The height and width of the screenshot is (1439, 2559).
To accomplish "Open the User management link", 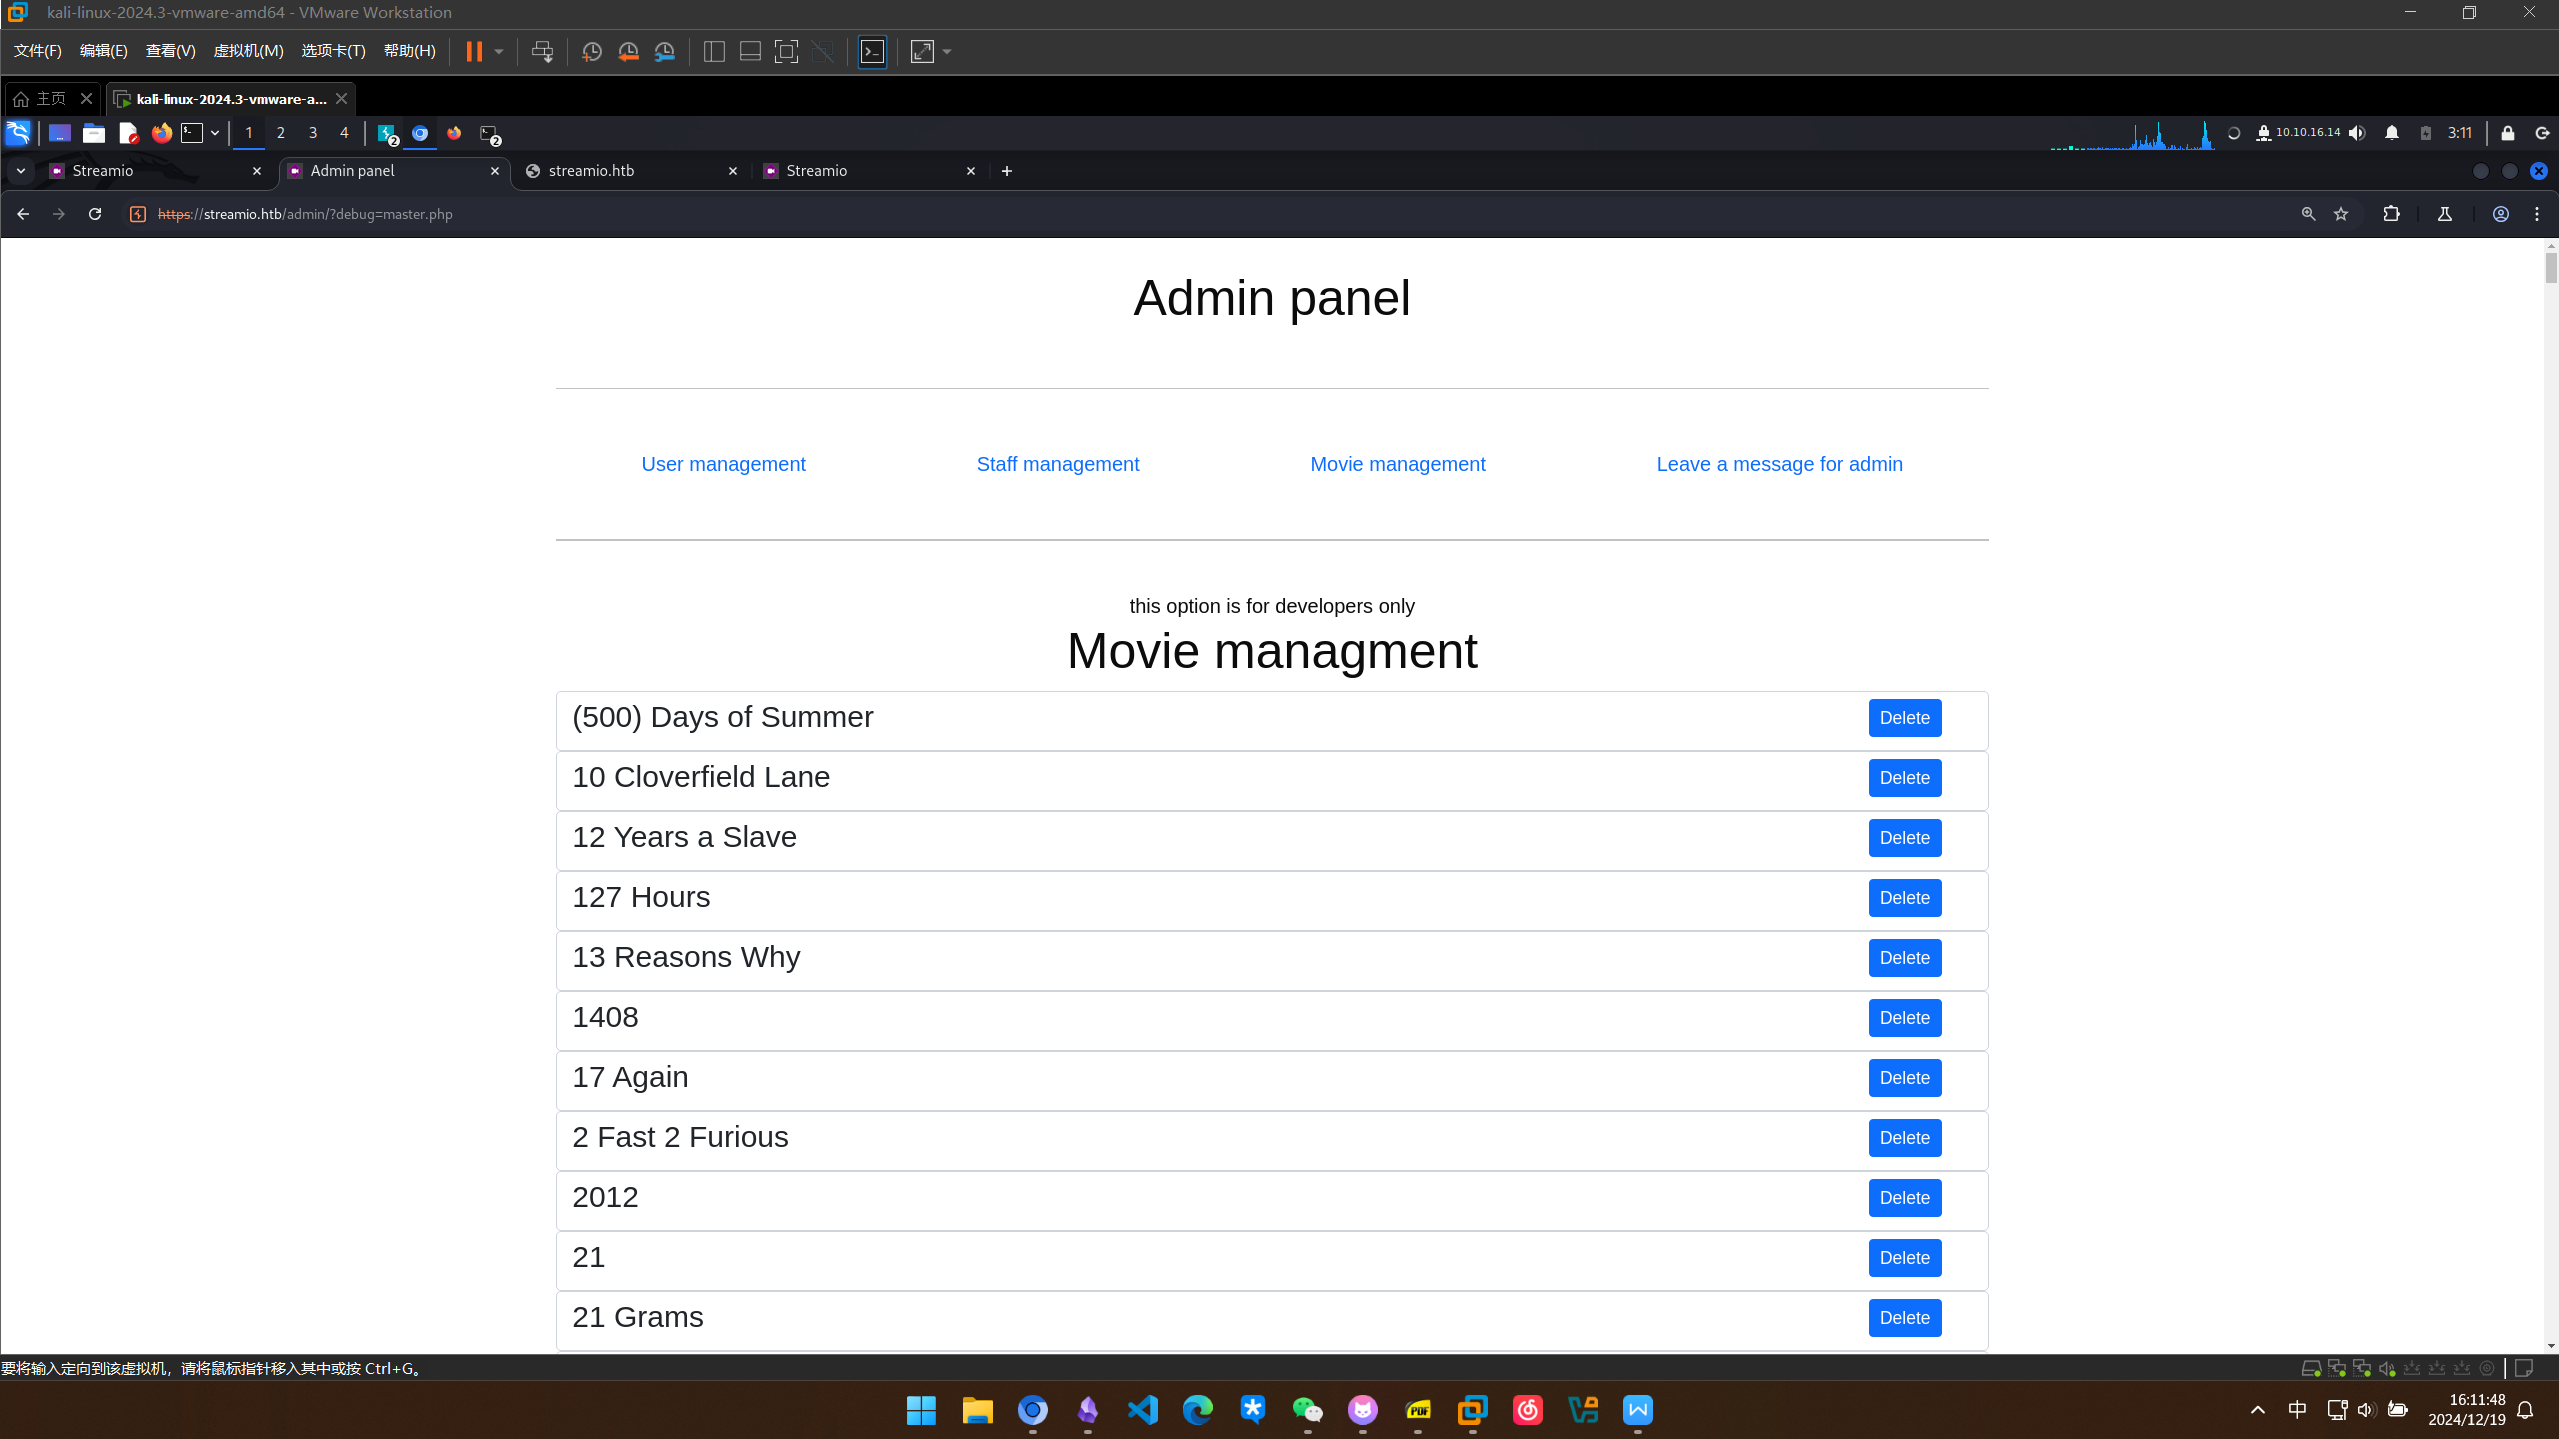I will pyautogui.click(x=723, y=464).
